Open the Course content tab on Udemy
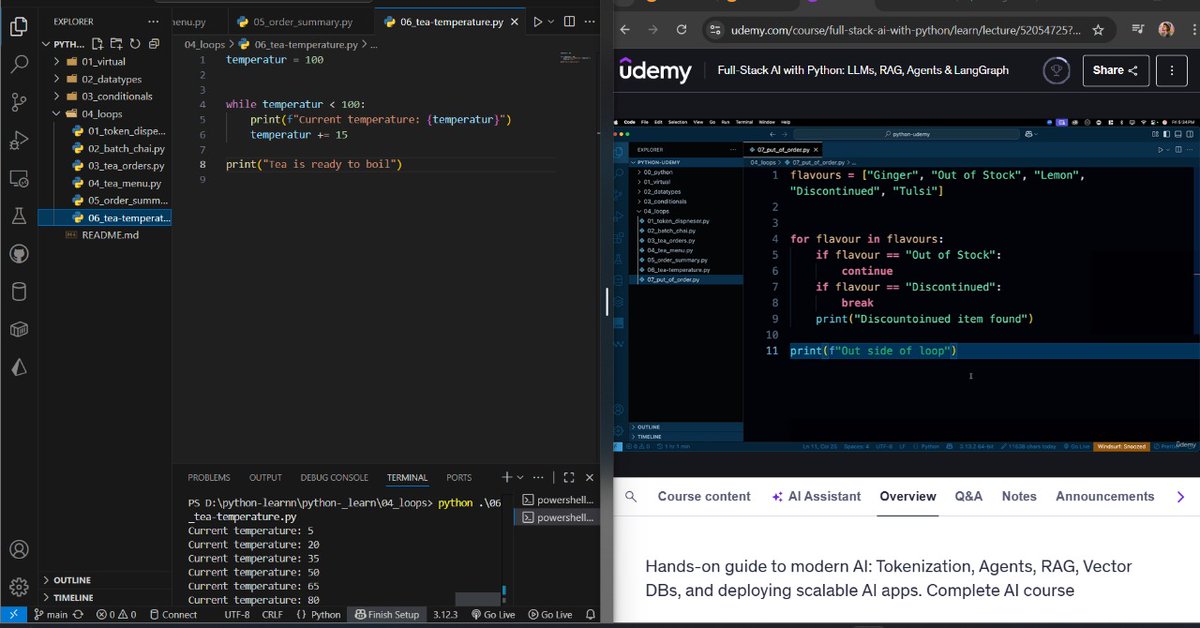Screen dimensions: 1200x628 tap(704, 496)
